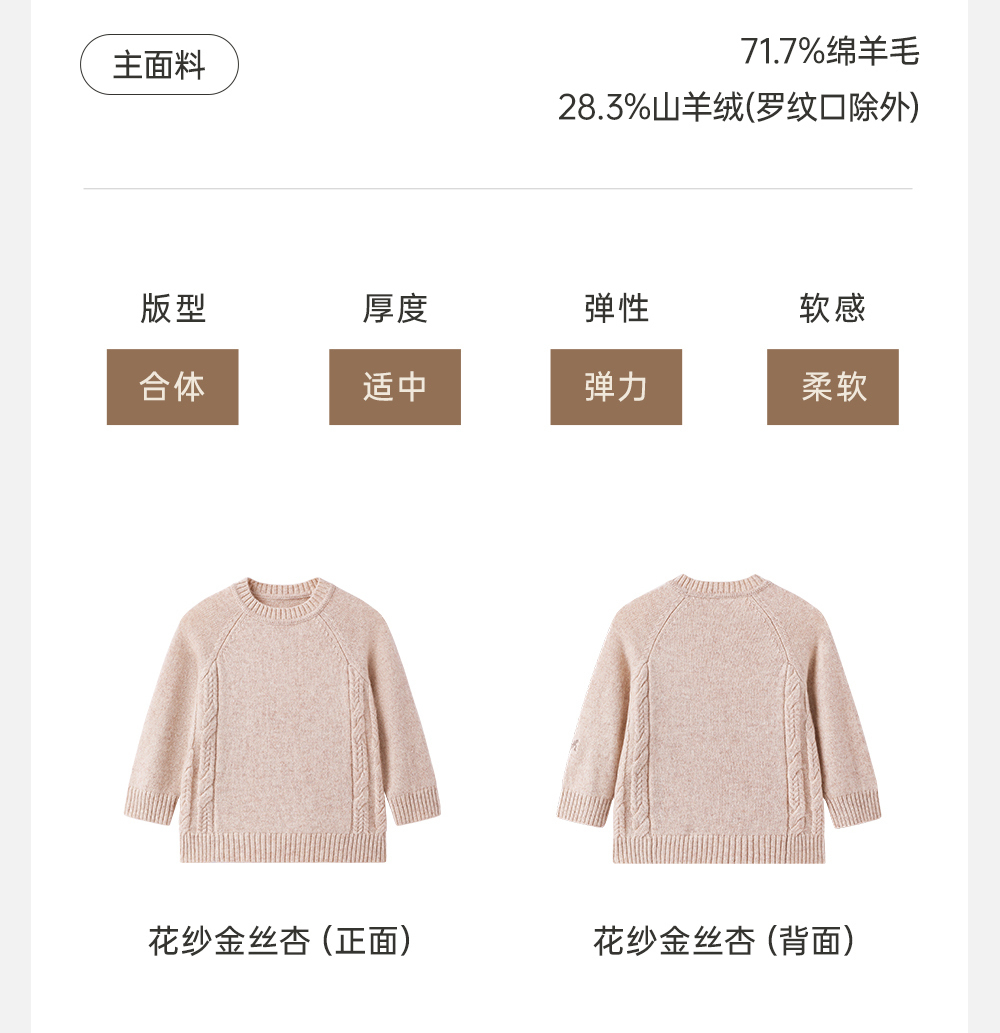
Task: Click the 软感 heading
Action: point(832,308)
